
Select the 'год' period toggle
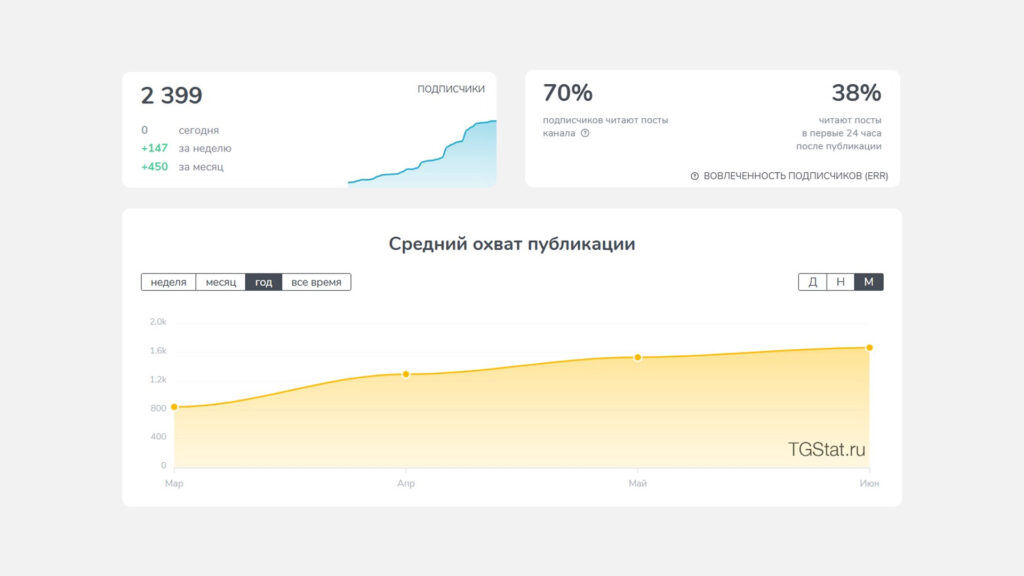[264, 282]
